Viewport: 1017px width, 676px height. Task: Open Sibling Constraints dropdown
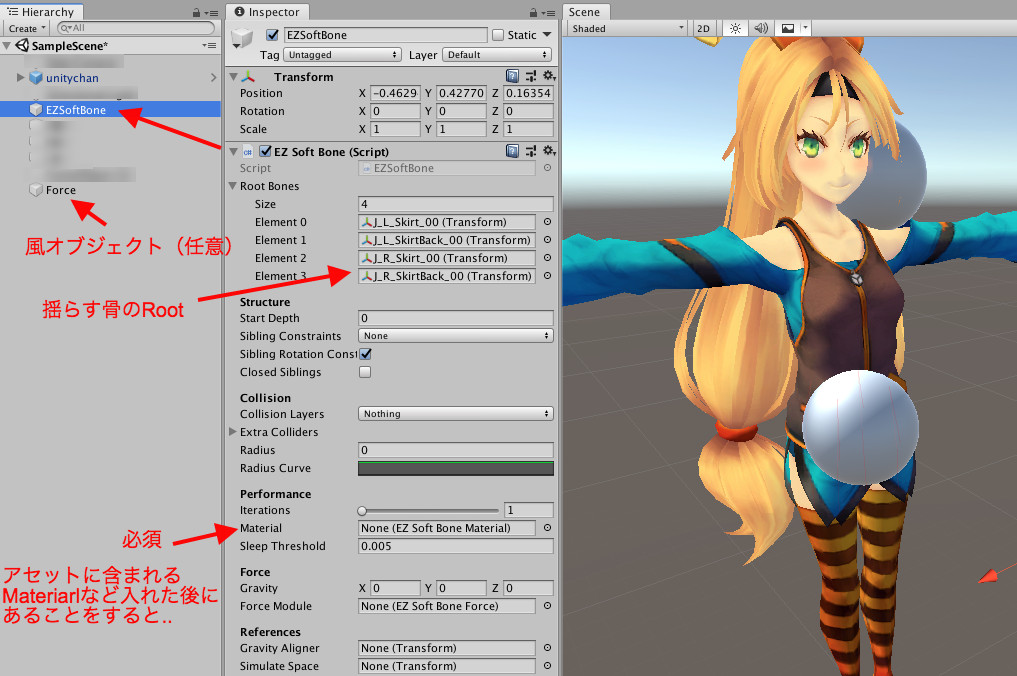(455, 336)
